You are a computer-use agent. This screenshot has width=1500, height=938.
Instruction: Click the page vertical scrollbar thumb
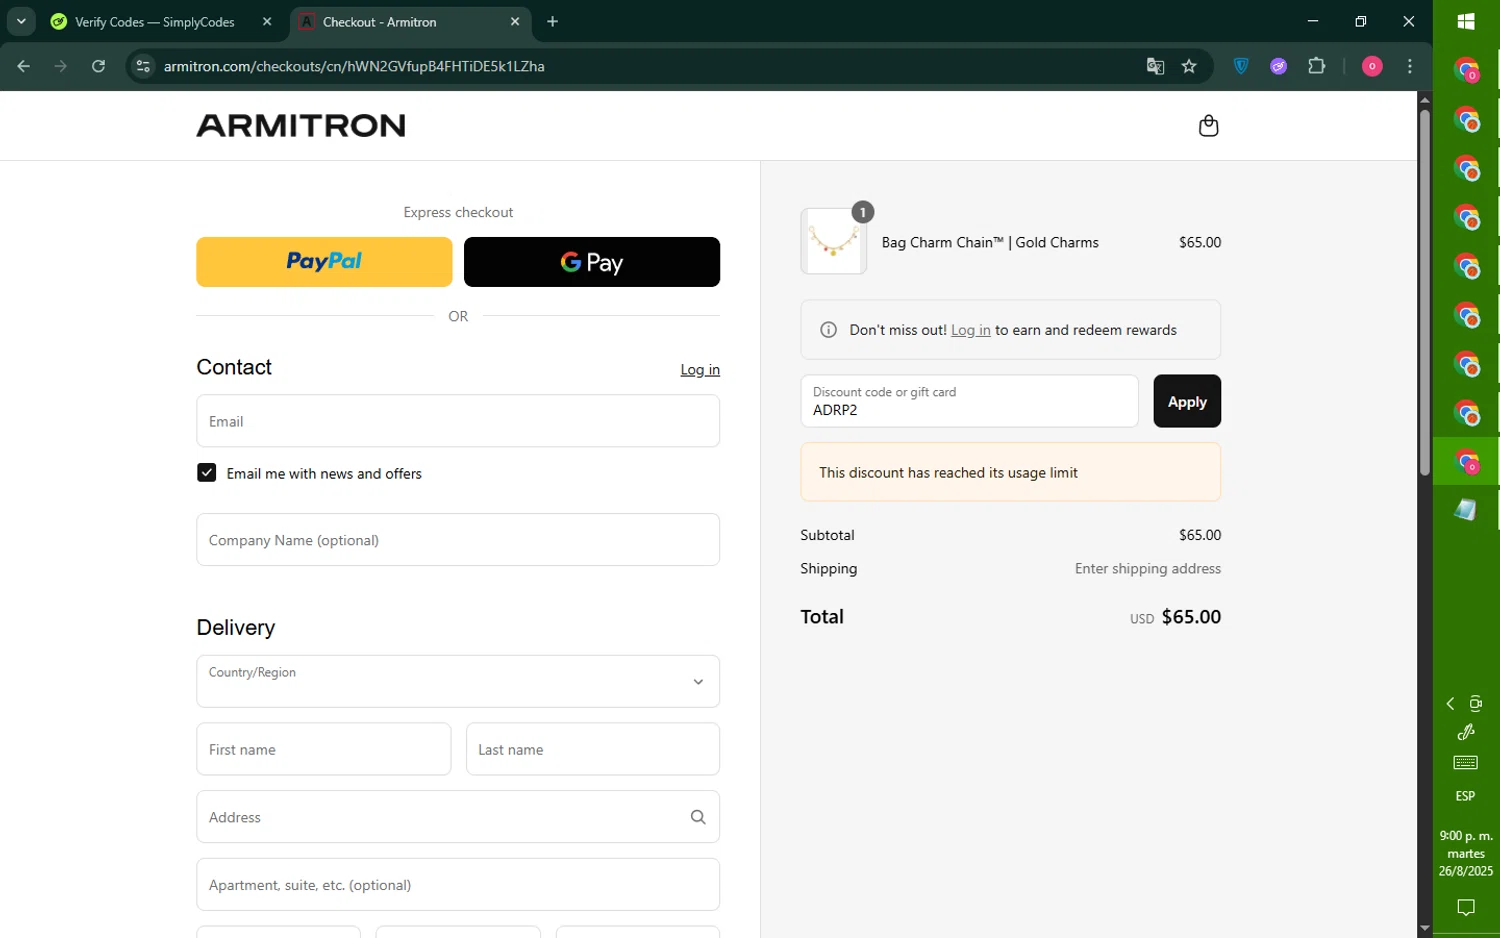click(x=1425, y=292)
